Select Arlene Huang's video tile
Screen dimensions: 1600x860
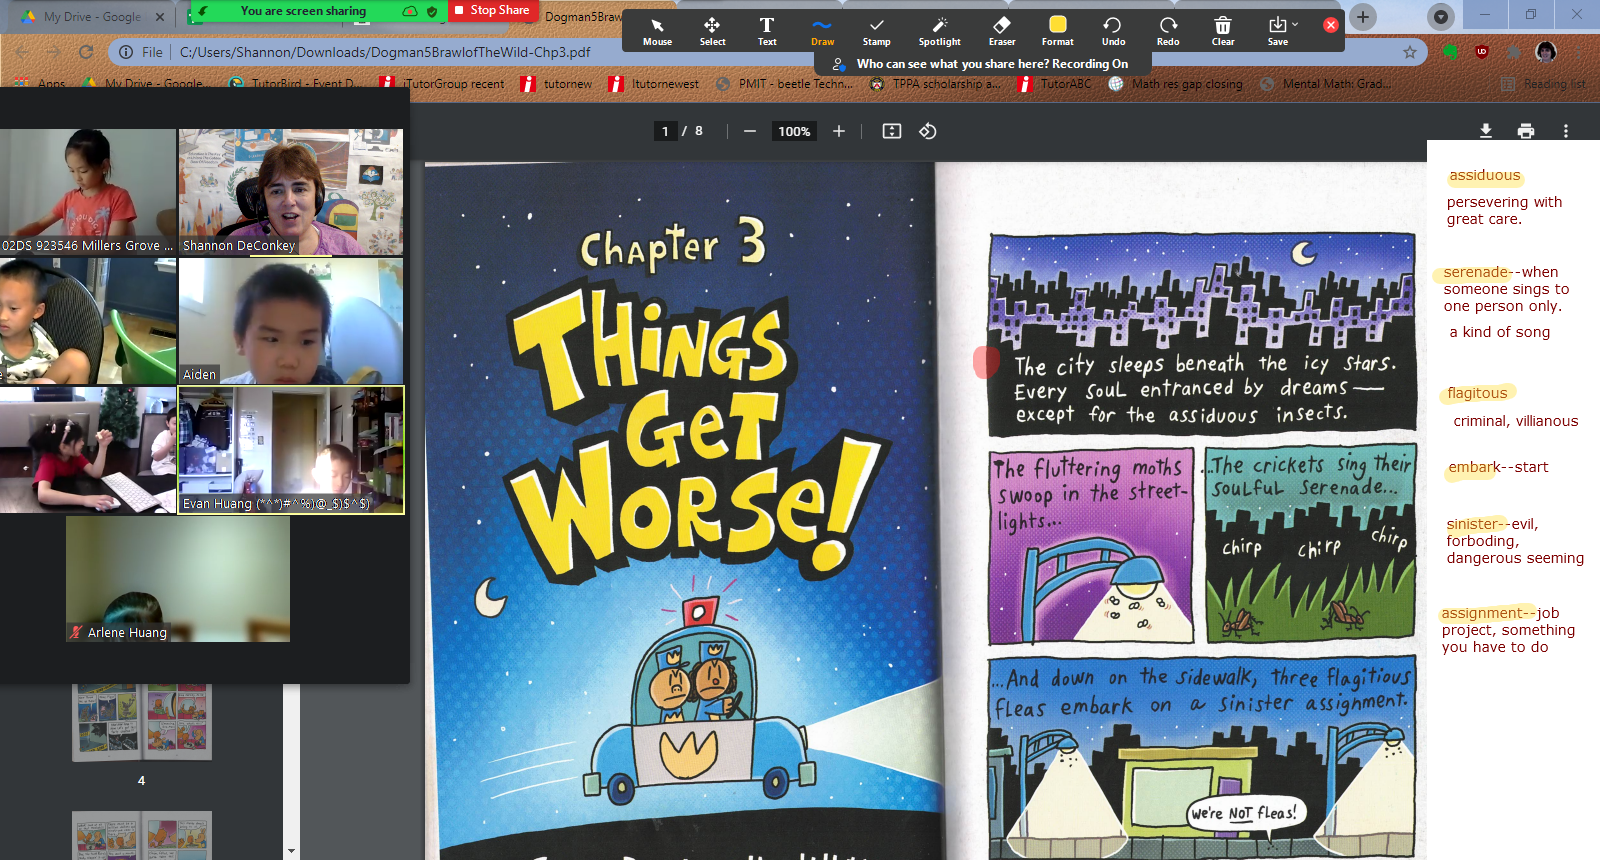coord(178,579)
